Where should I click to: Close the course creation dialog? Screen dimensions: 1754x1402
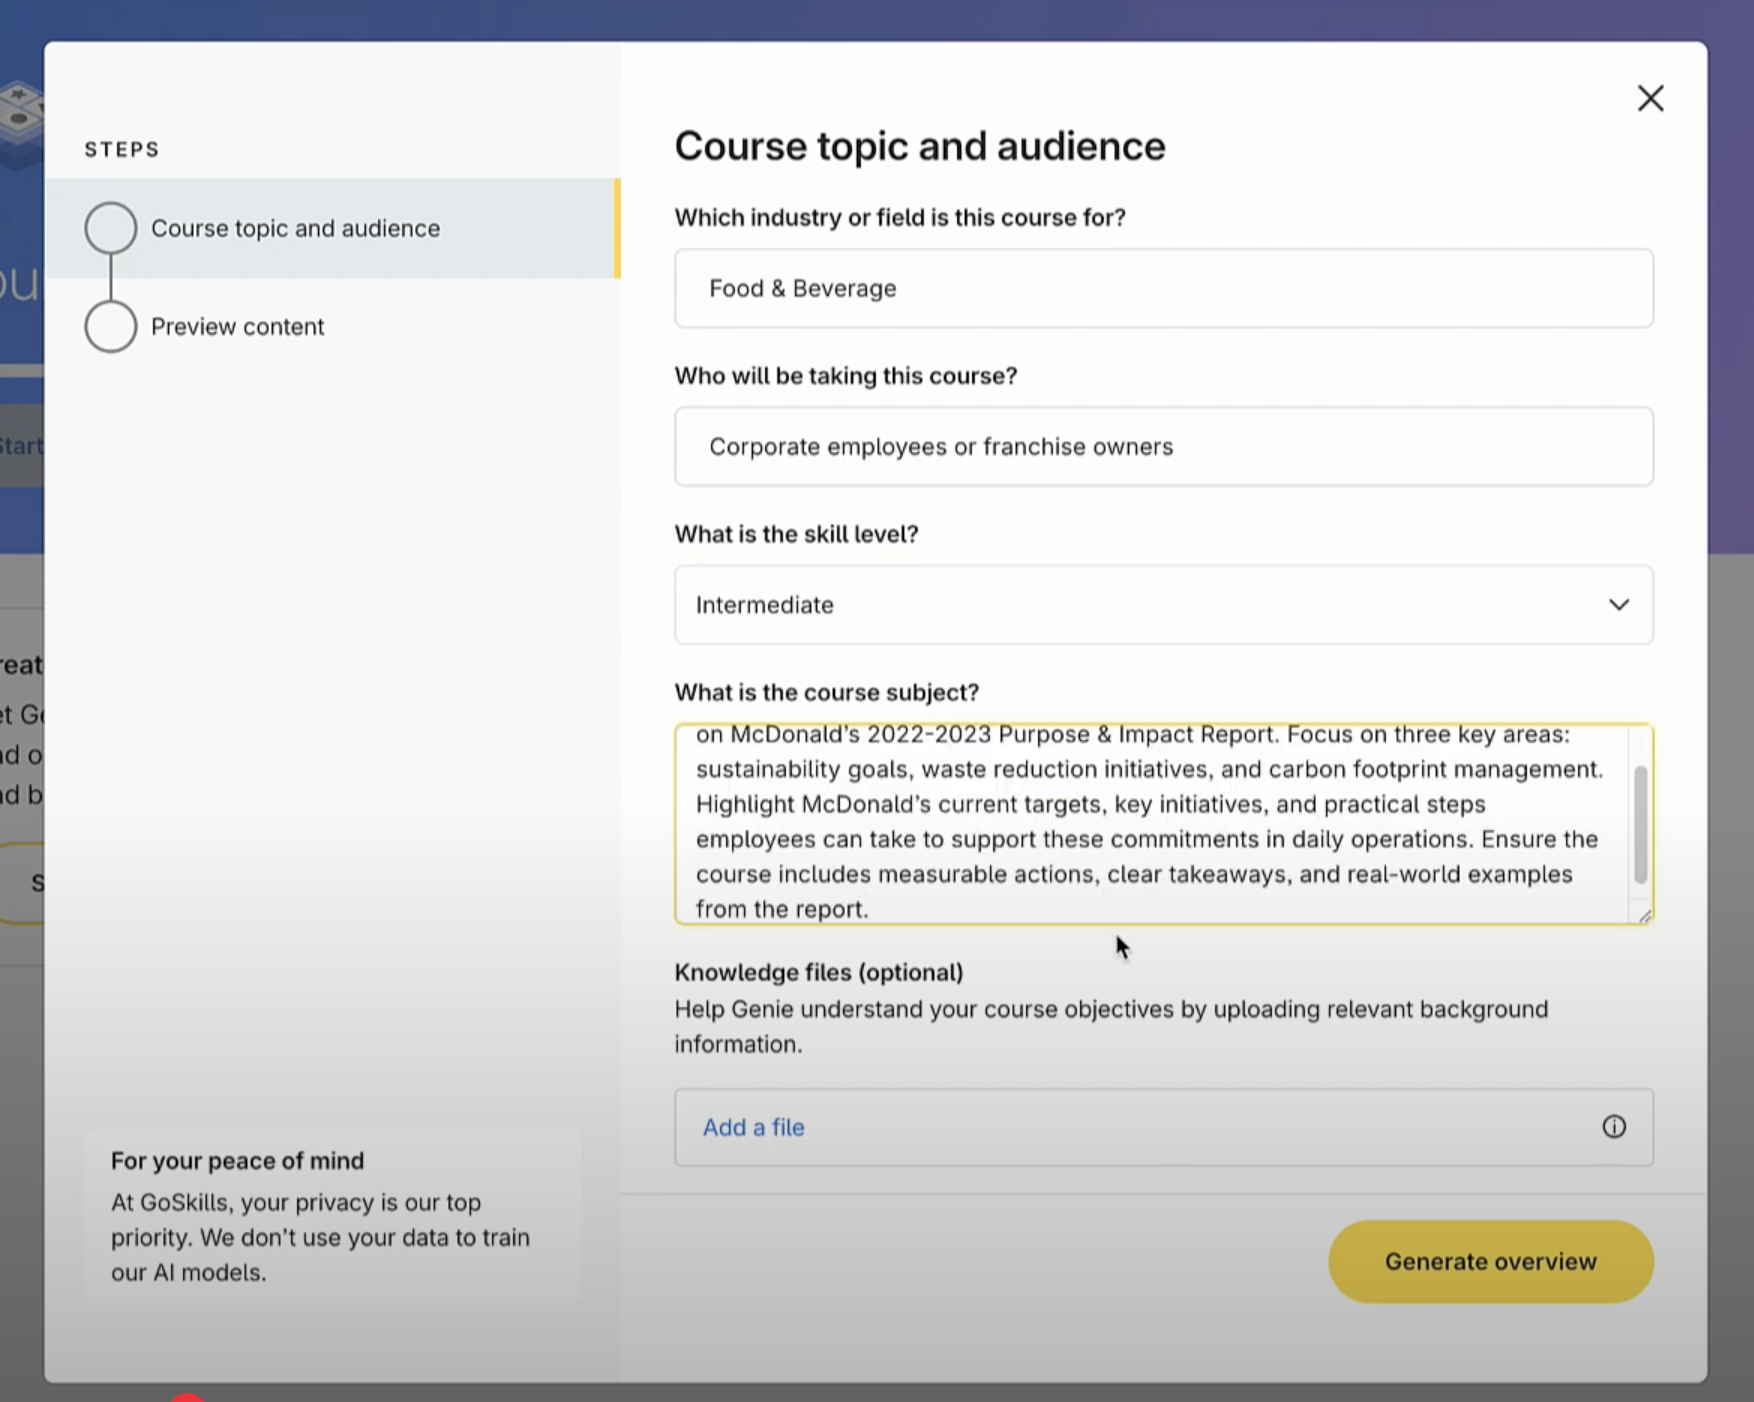pyautogui.click(x=1650, y=98)
